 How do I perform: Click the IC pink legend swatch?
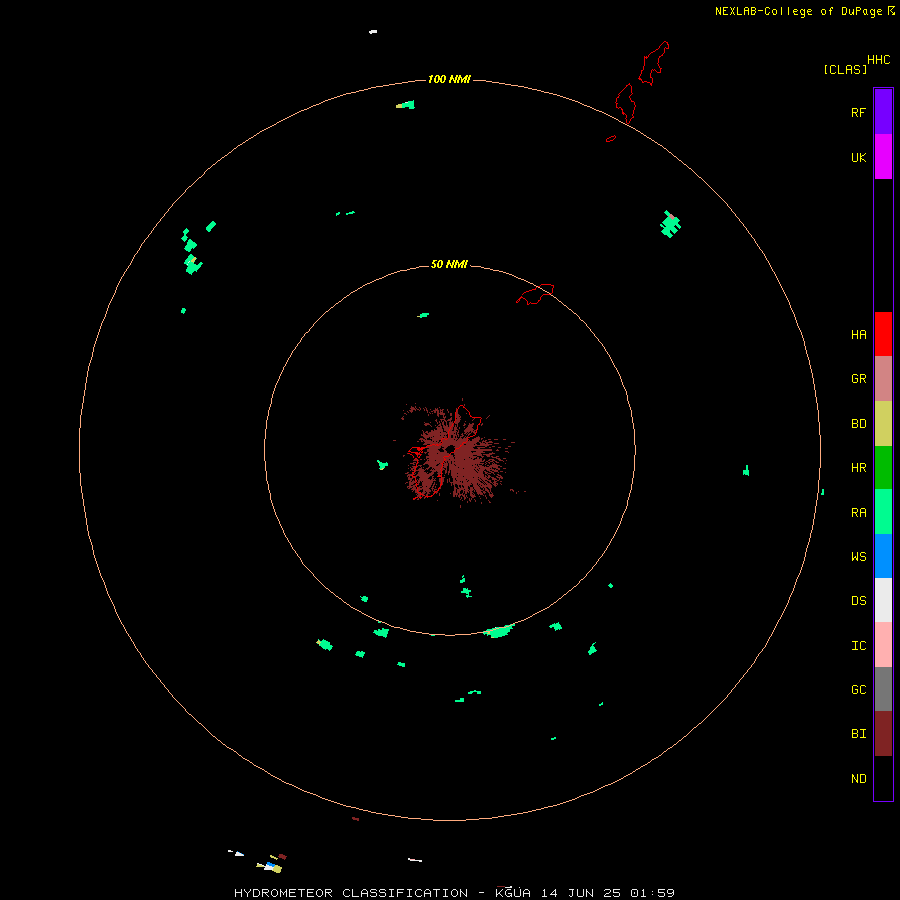coord(883,645)
